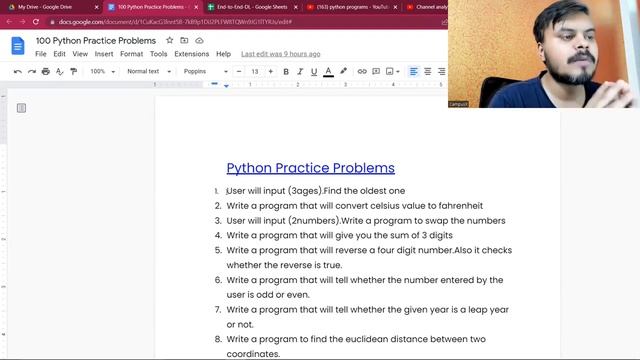Viewport: 640px width, 360px height.
Task: Click the font size field showing 13
Action: [255, 71]
